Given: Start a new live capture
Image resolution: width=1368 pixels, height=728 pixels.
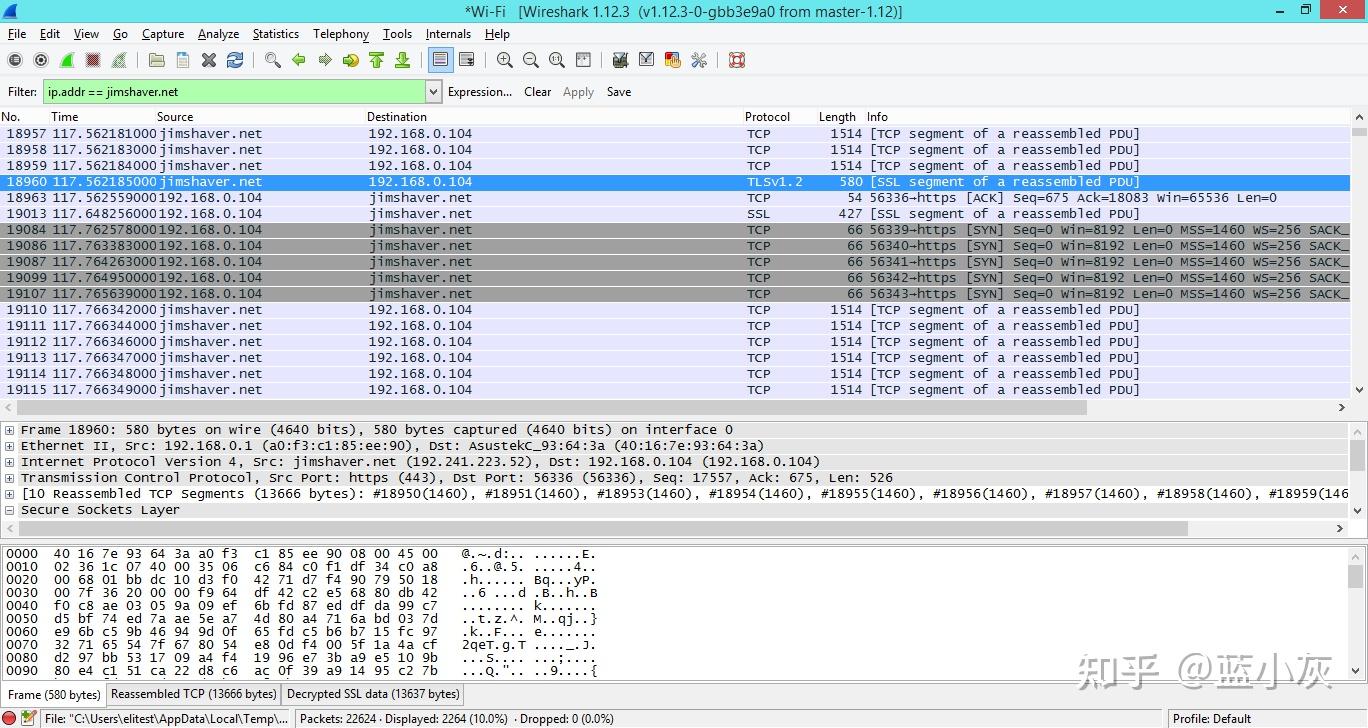Looking at the screenshot, I should 67,60.
